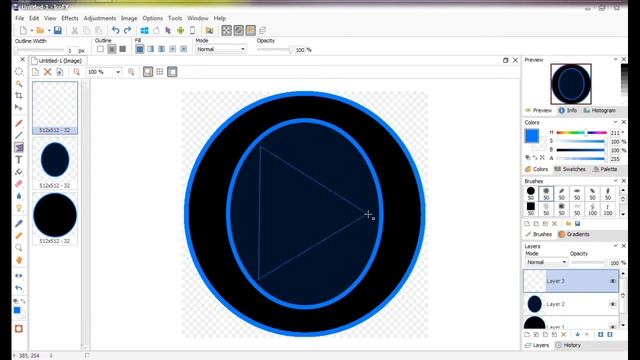Select the hand pan tool

click(x=19, y=260)
